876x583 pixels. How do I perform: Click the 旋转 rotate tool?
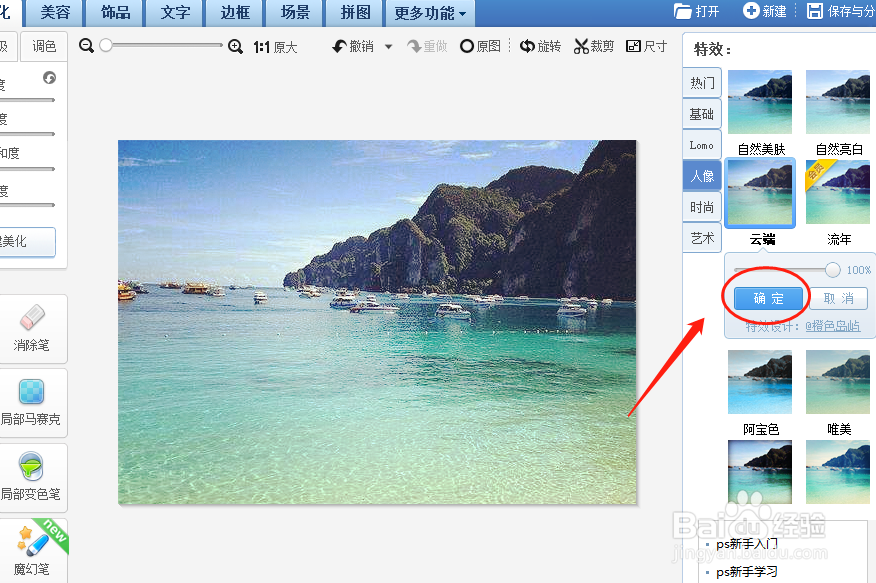(540, 46)
